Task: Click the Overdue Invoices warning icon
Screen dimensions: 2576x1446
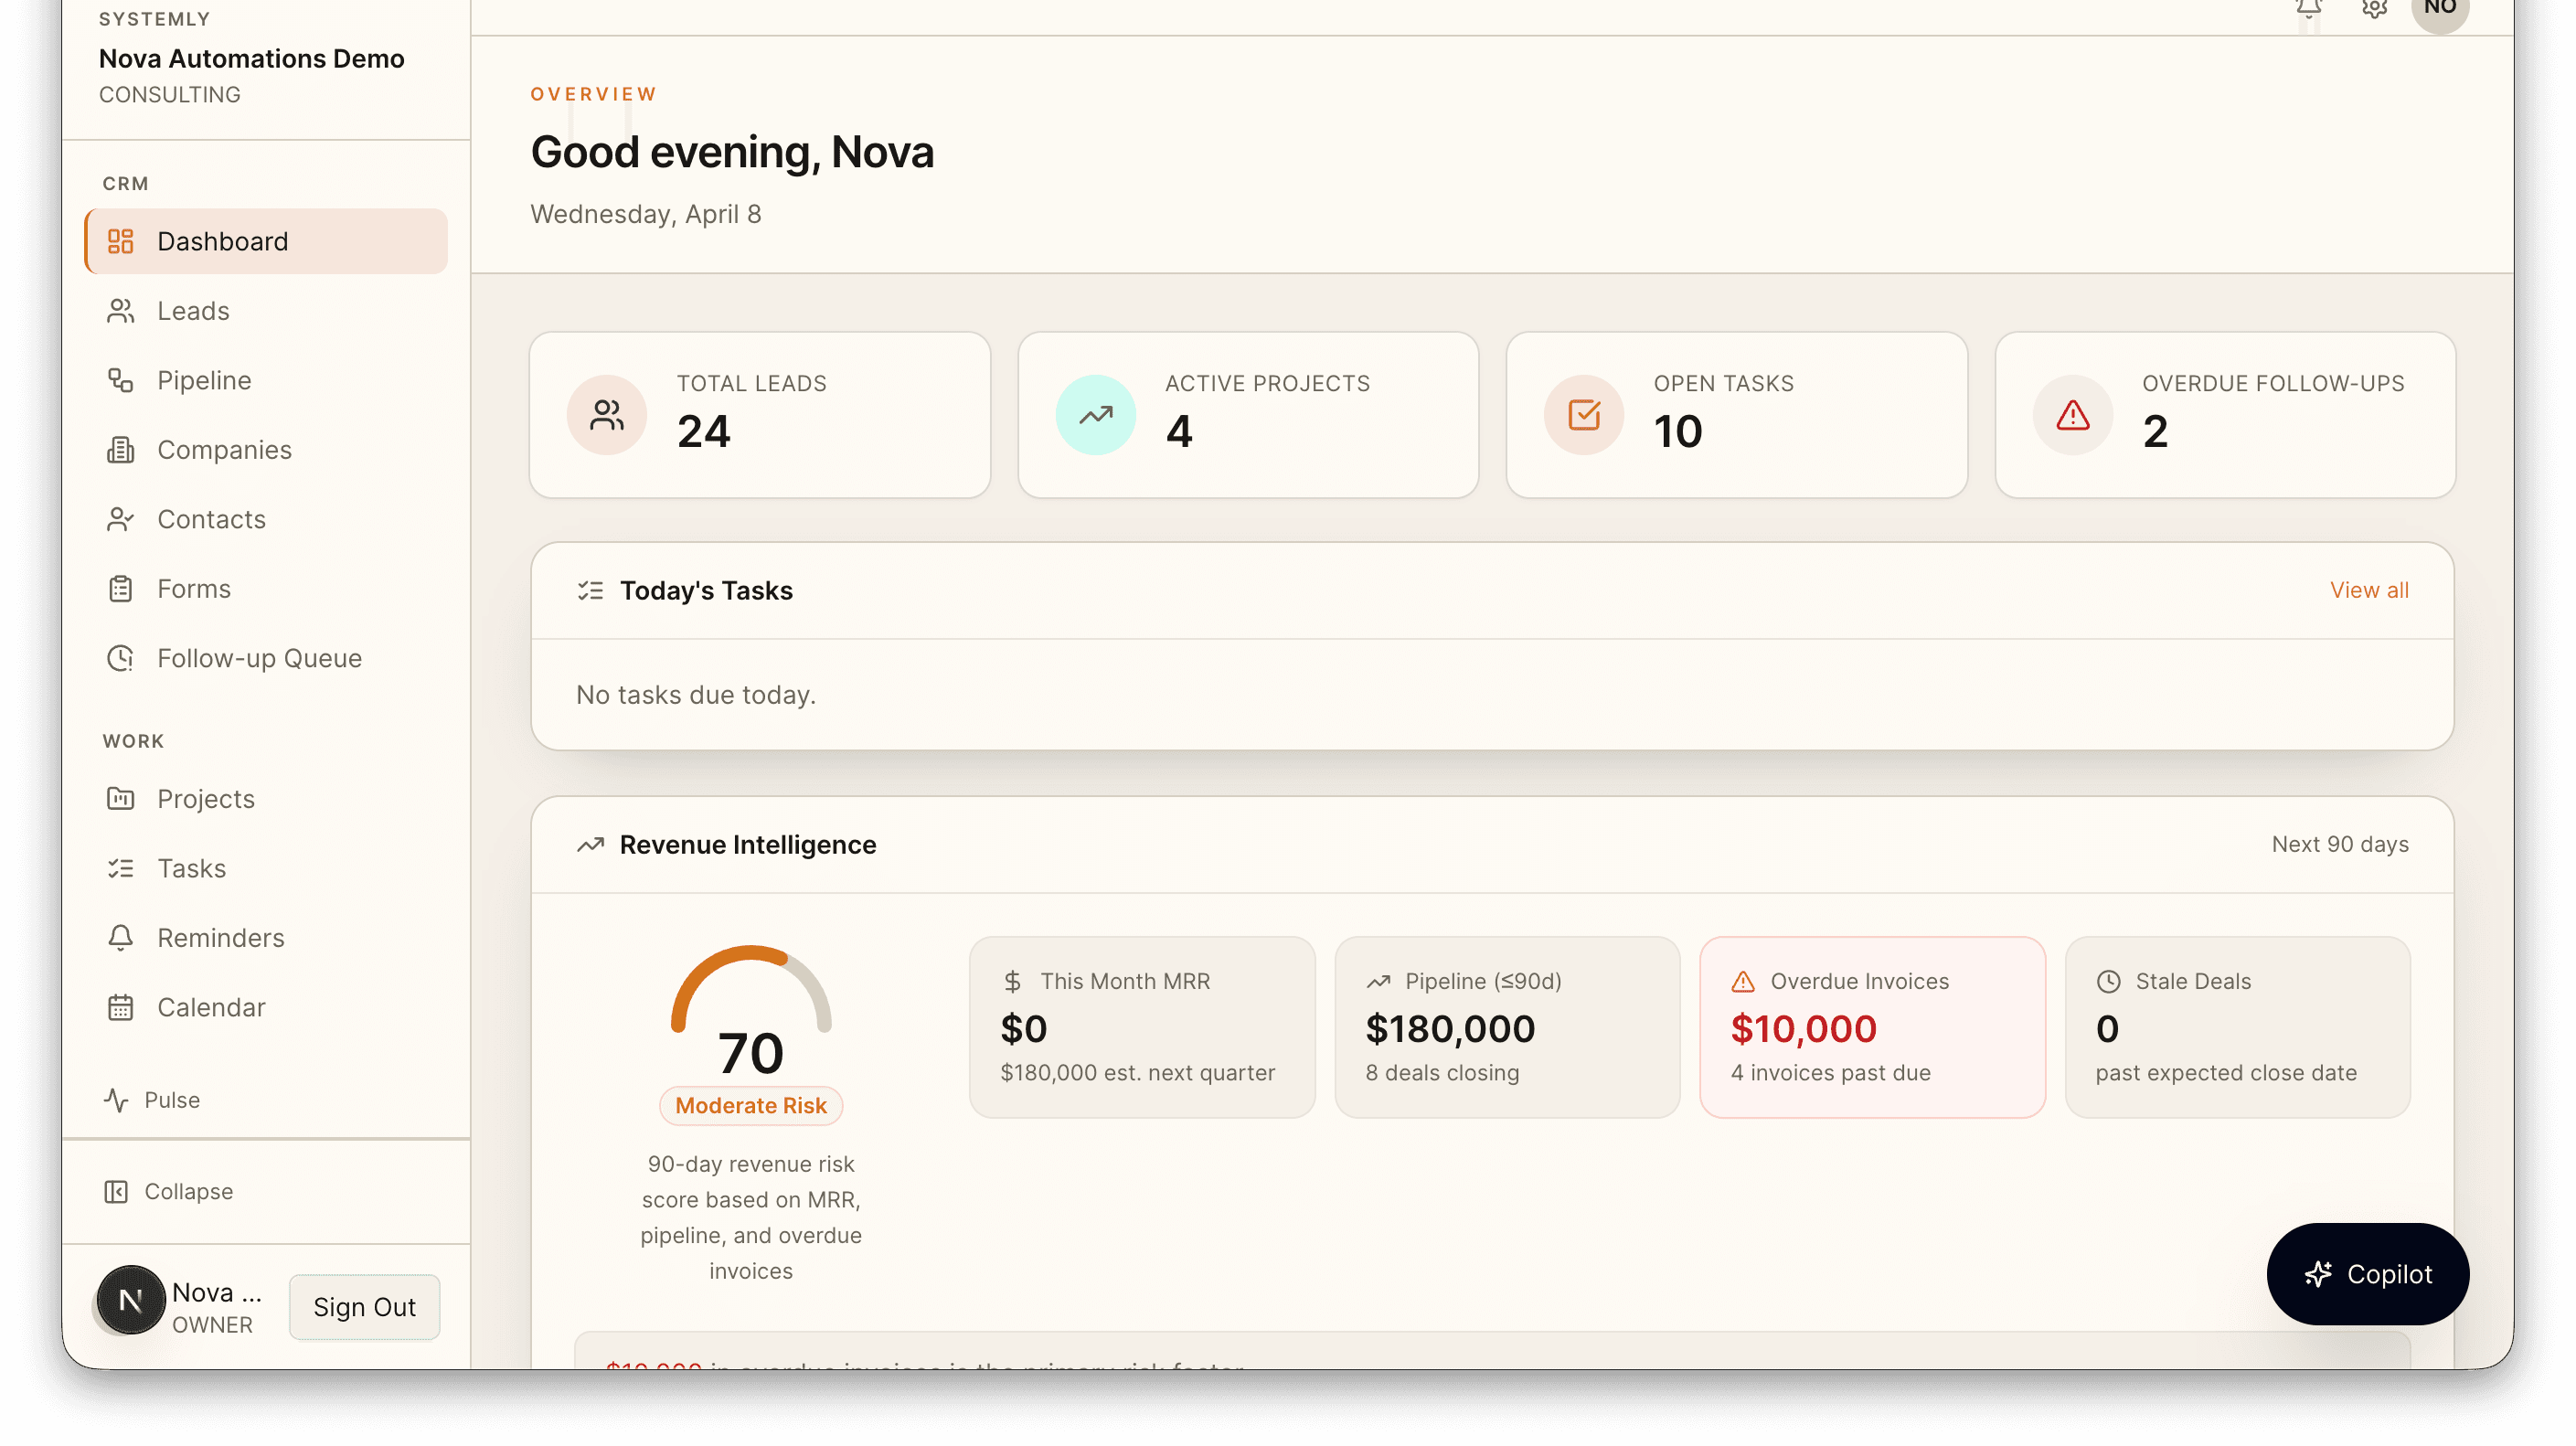Action: pos(1743,981)
